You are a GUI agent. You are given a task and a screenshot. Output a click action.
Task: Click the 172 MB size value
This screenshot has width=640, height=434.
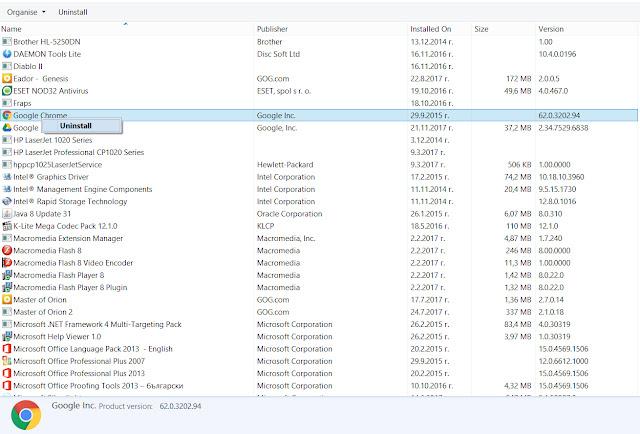coord(519,78)
